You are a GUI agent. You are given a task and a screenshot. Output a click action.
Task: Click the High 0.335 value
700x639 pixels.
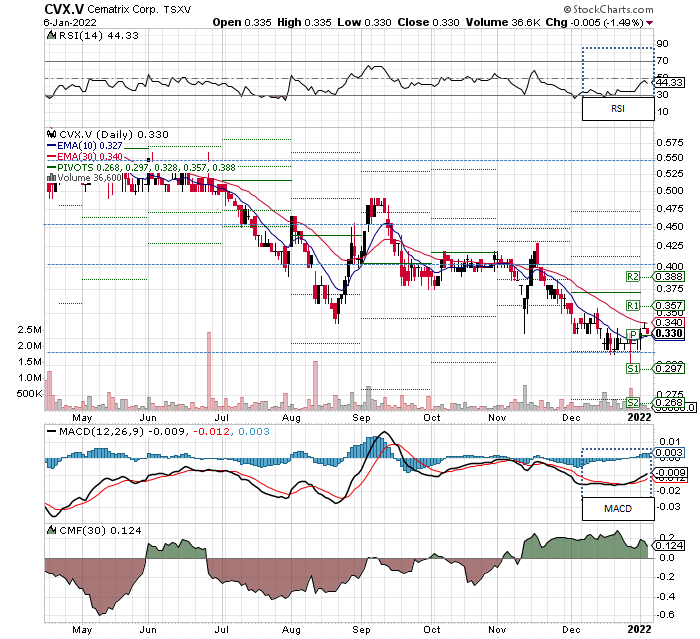click(304, 22)
